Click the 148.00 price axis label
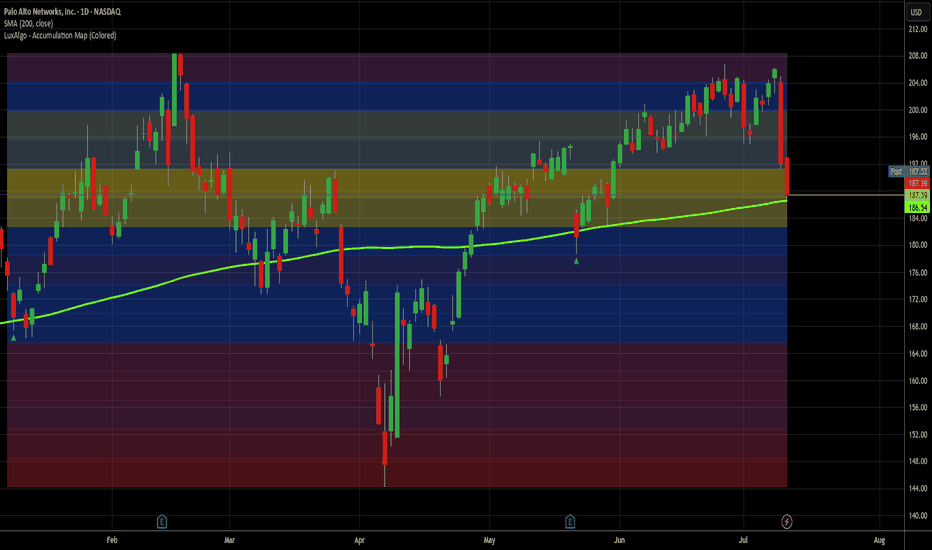The width and height of the screenshot is (932, 550). pos(918,461)
